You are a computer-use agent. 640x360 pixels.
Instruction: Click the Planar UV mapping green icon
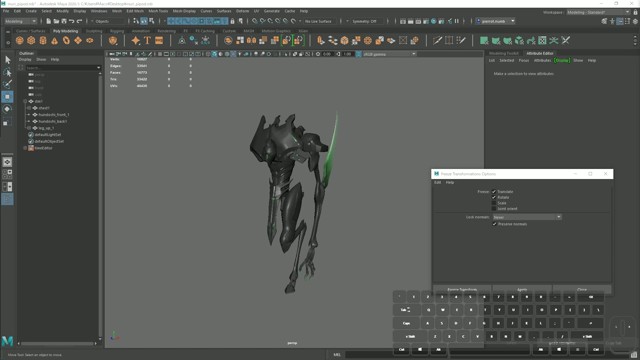pos(484,40)
